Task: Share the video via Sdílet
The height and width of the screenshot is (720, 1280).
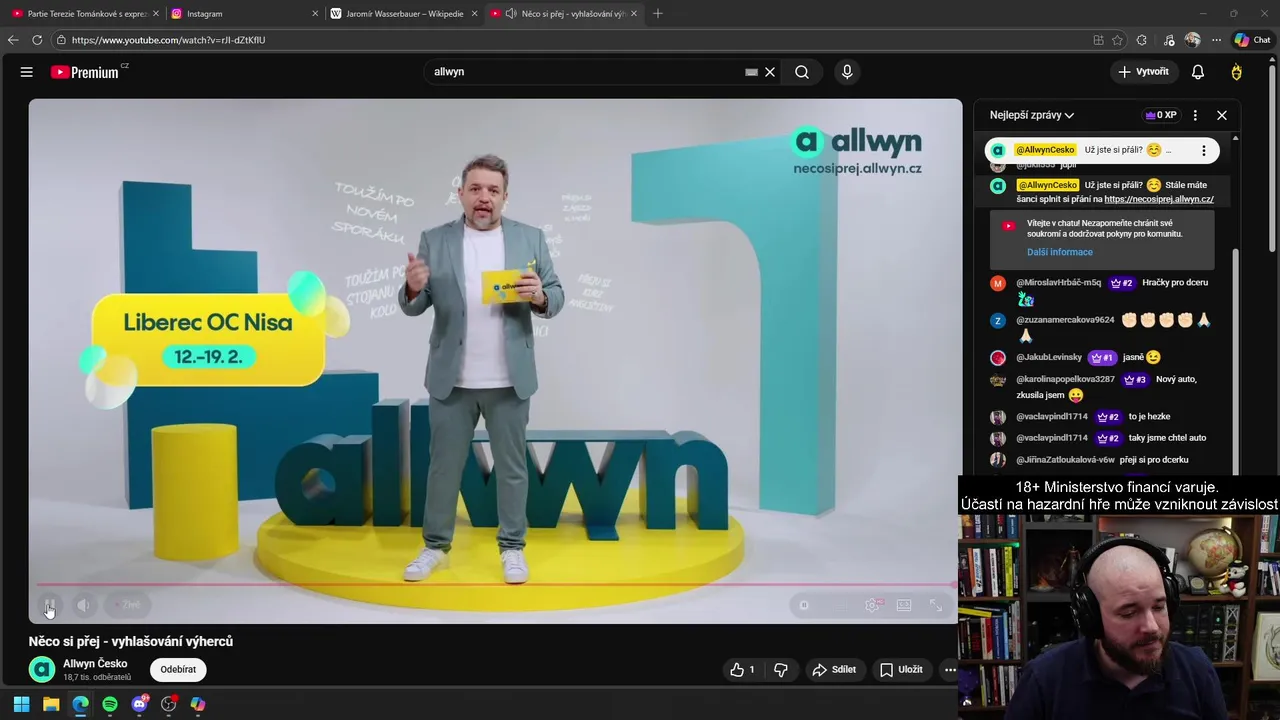Action: coord(834,670)
